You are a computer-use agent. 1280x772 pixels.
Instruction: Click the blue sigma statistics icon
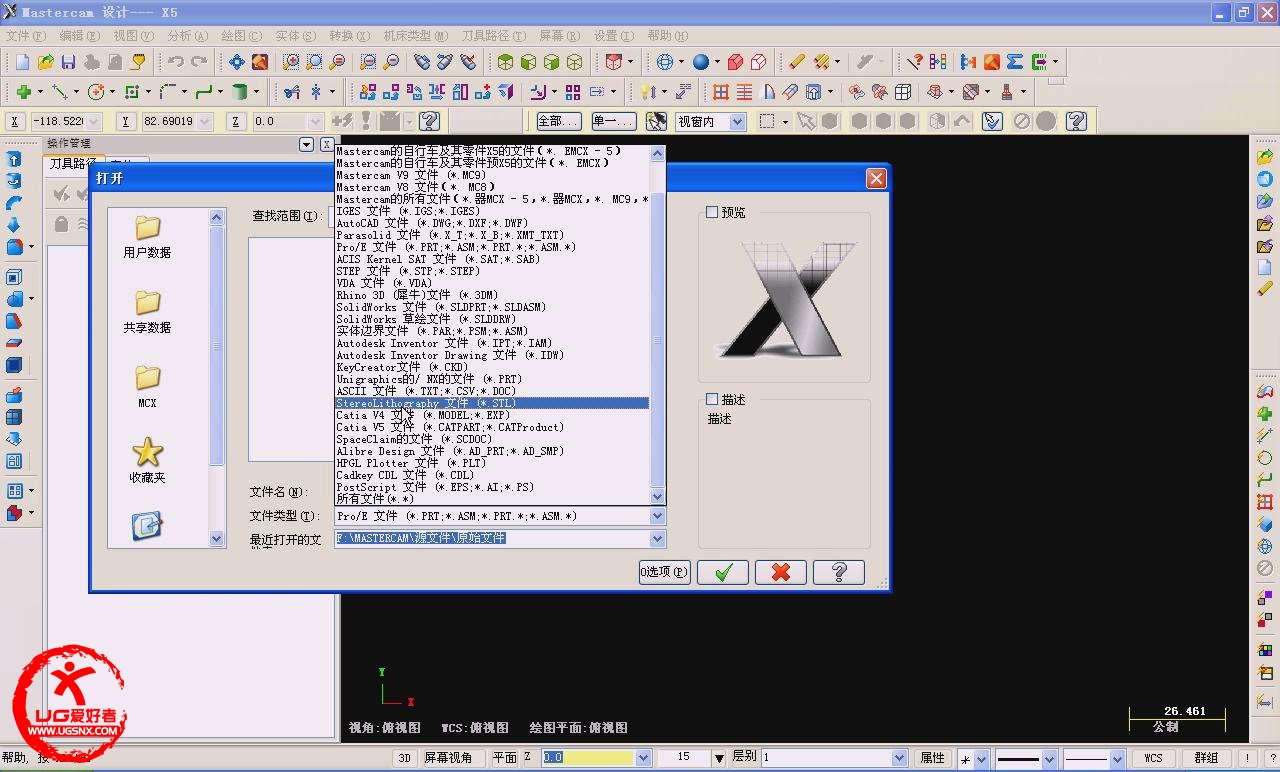pos(1015,62)
